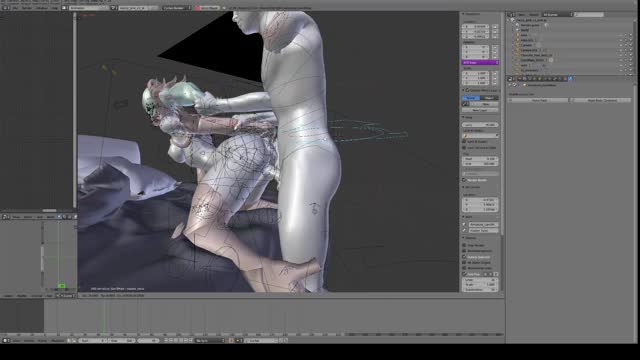Click the Rigid Body Constraint button

tap(600, 100)
